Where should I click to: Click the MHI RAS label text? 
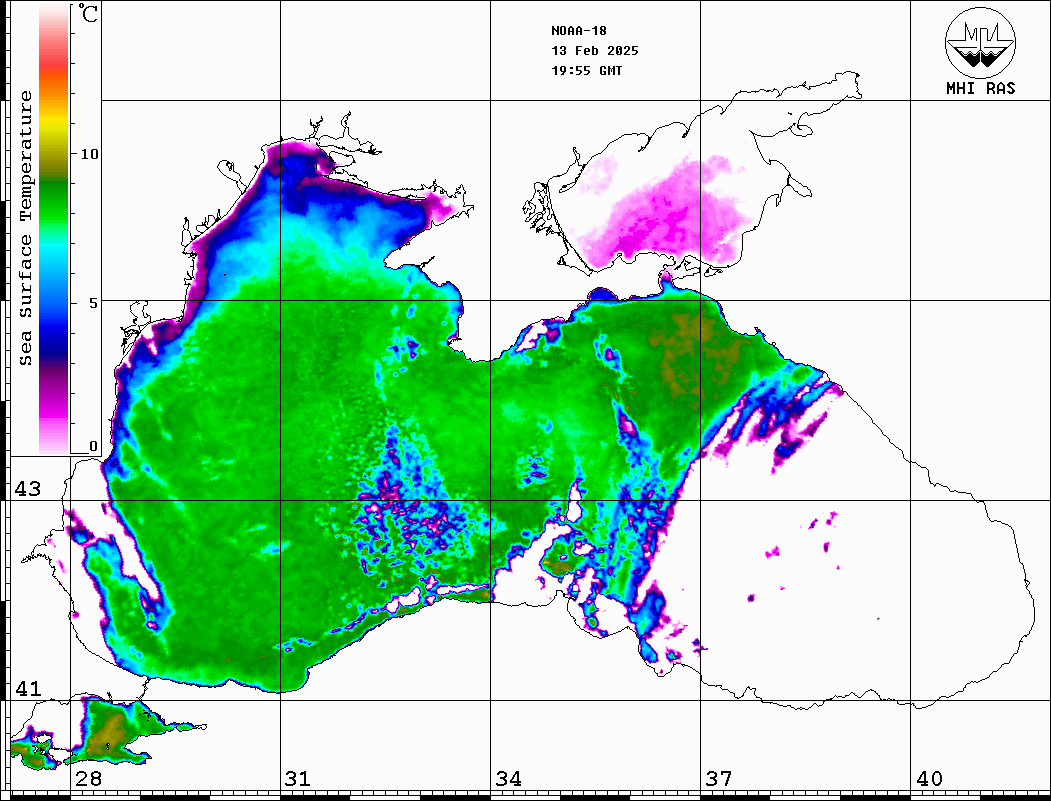[x=980, y=88]
